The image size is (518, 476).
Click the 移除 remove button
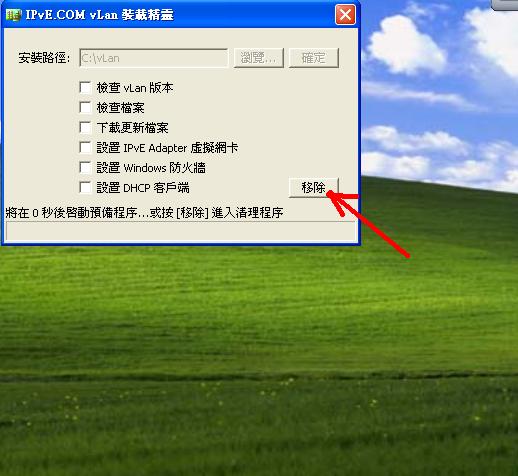314,188
